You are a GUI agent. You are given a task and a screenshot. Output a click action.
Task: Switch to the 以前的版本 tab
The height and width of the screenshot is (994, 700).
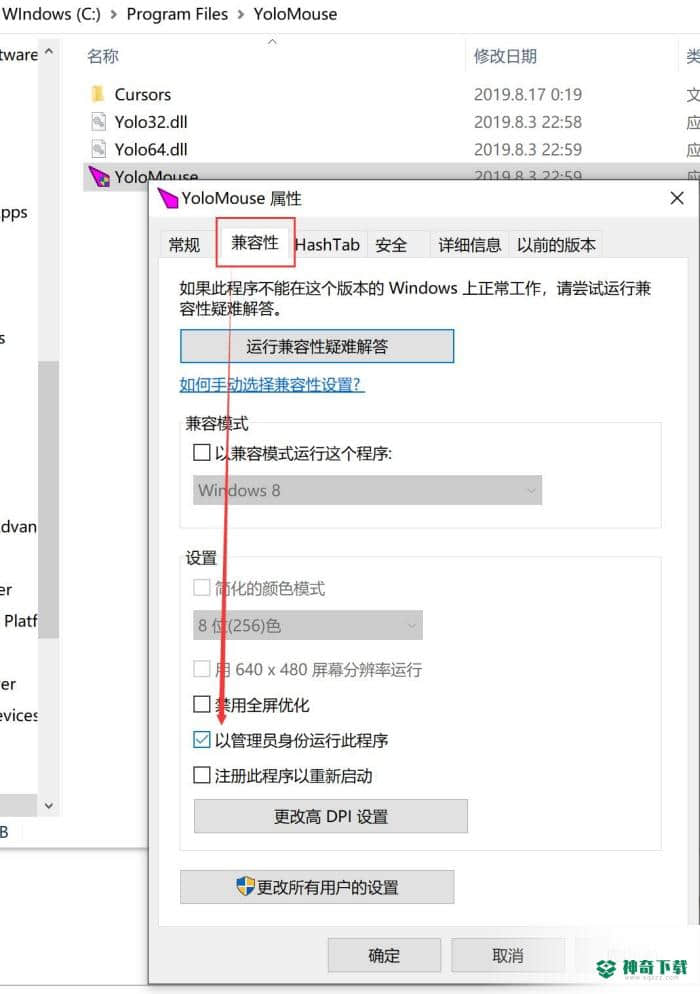pos(556,245)
